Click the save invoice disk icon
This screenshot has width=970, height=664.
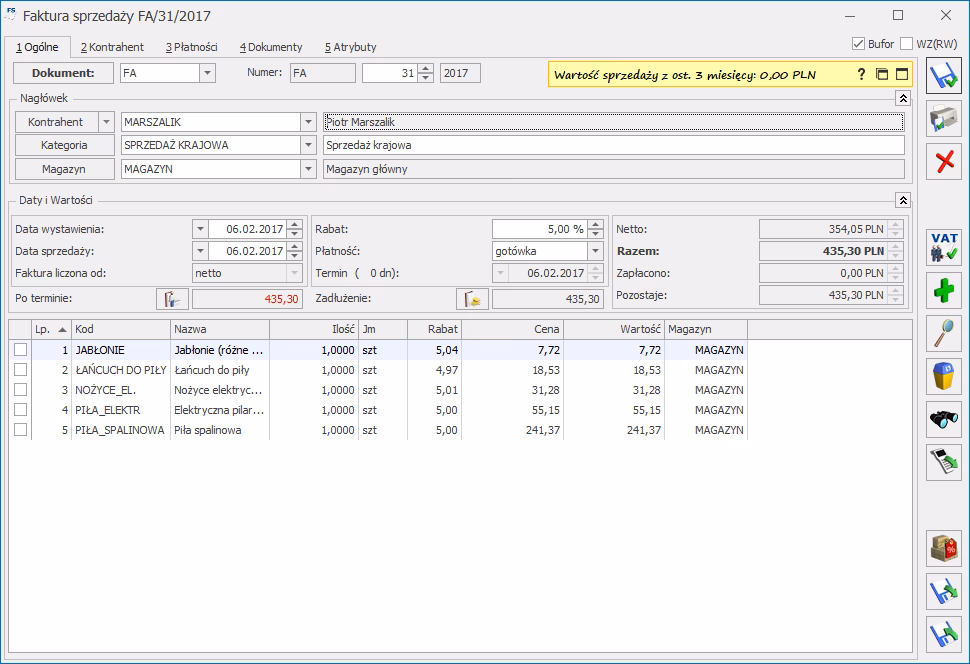(944, 76)
